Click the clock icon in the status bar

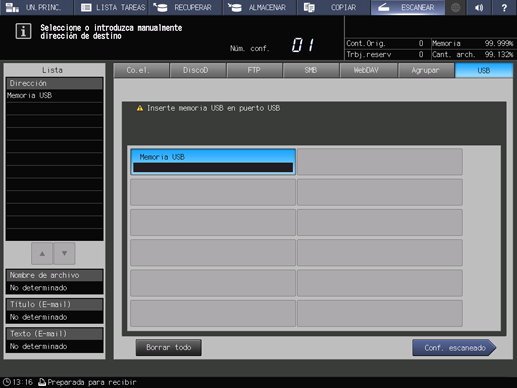(7, 382)
